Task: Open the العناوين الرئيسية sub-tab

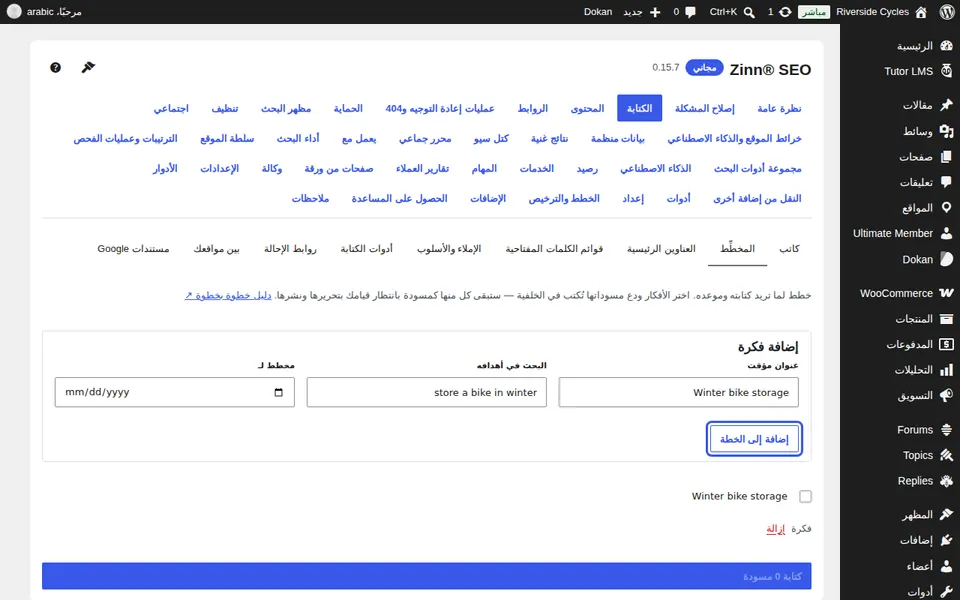Action: [661, 249]
